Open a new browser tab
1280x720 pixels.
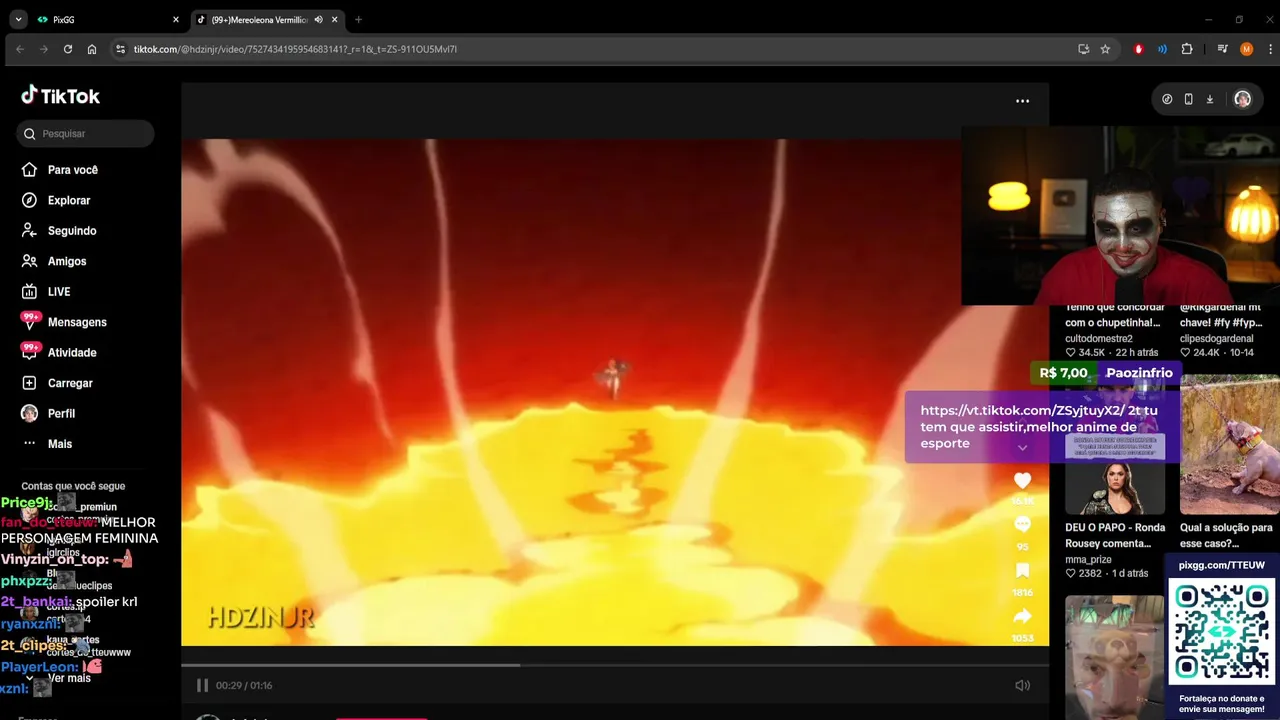coord(358,19)
